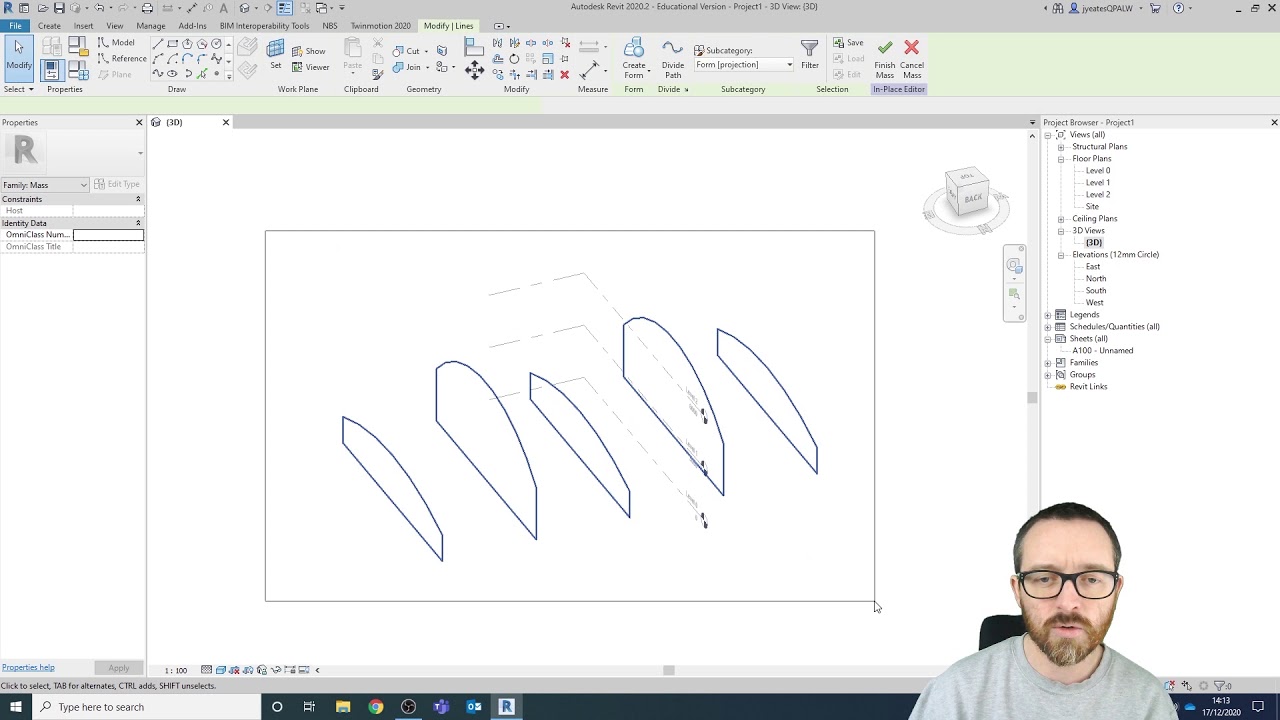Open the Insert ribbon tab
Image resolution: width=1280 pixels, height=720 pixels.
tap(83, 26)
